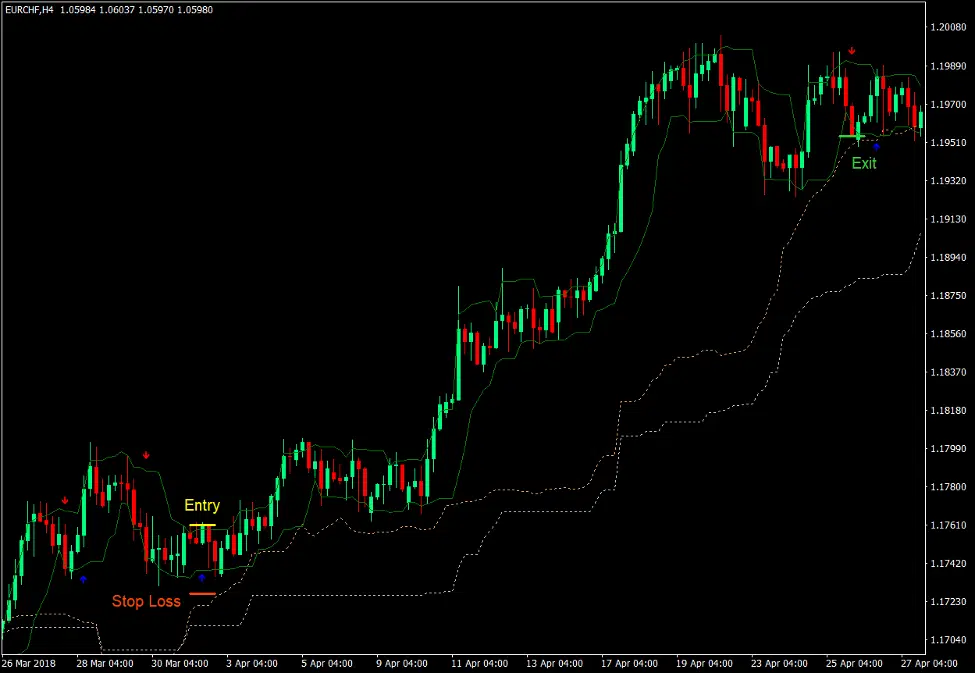Select the orange Stop Loss text label

pos(147,601)
